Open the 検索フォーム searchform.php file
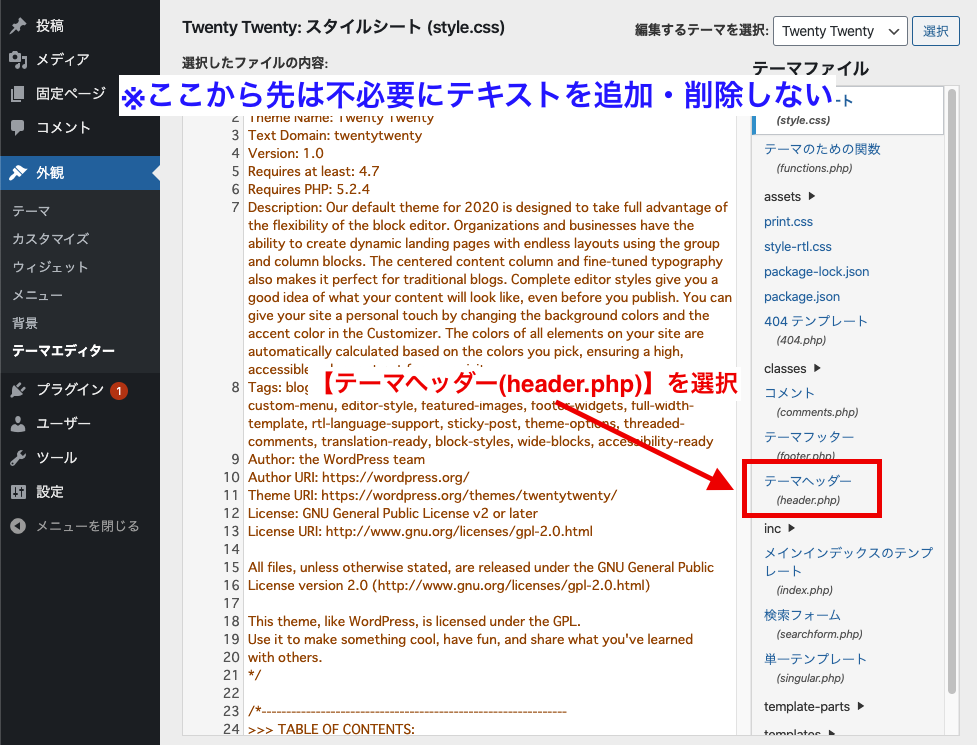The image size is (977, 745). click(813, 624)
